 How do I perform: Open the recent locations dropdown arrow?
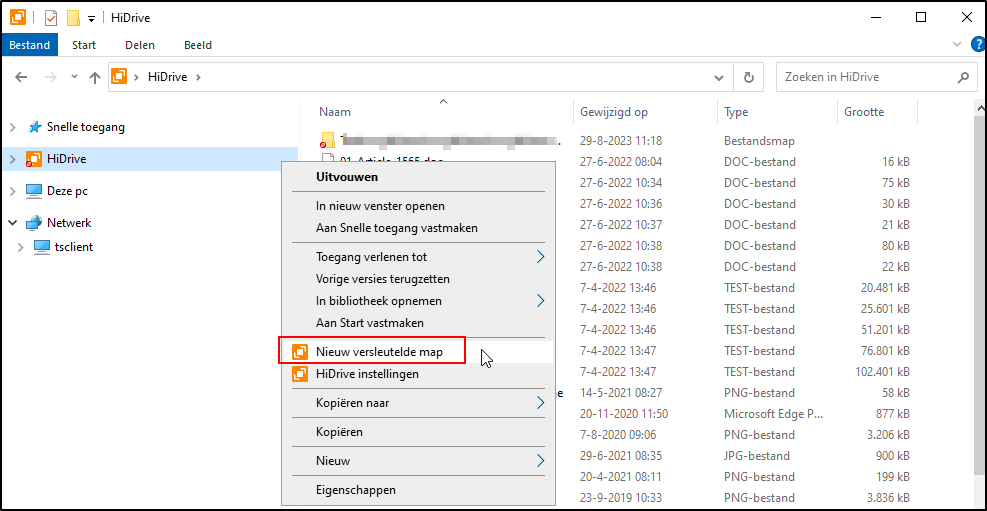74,77
